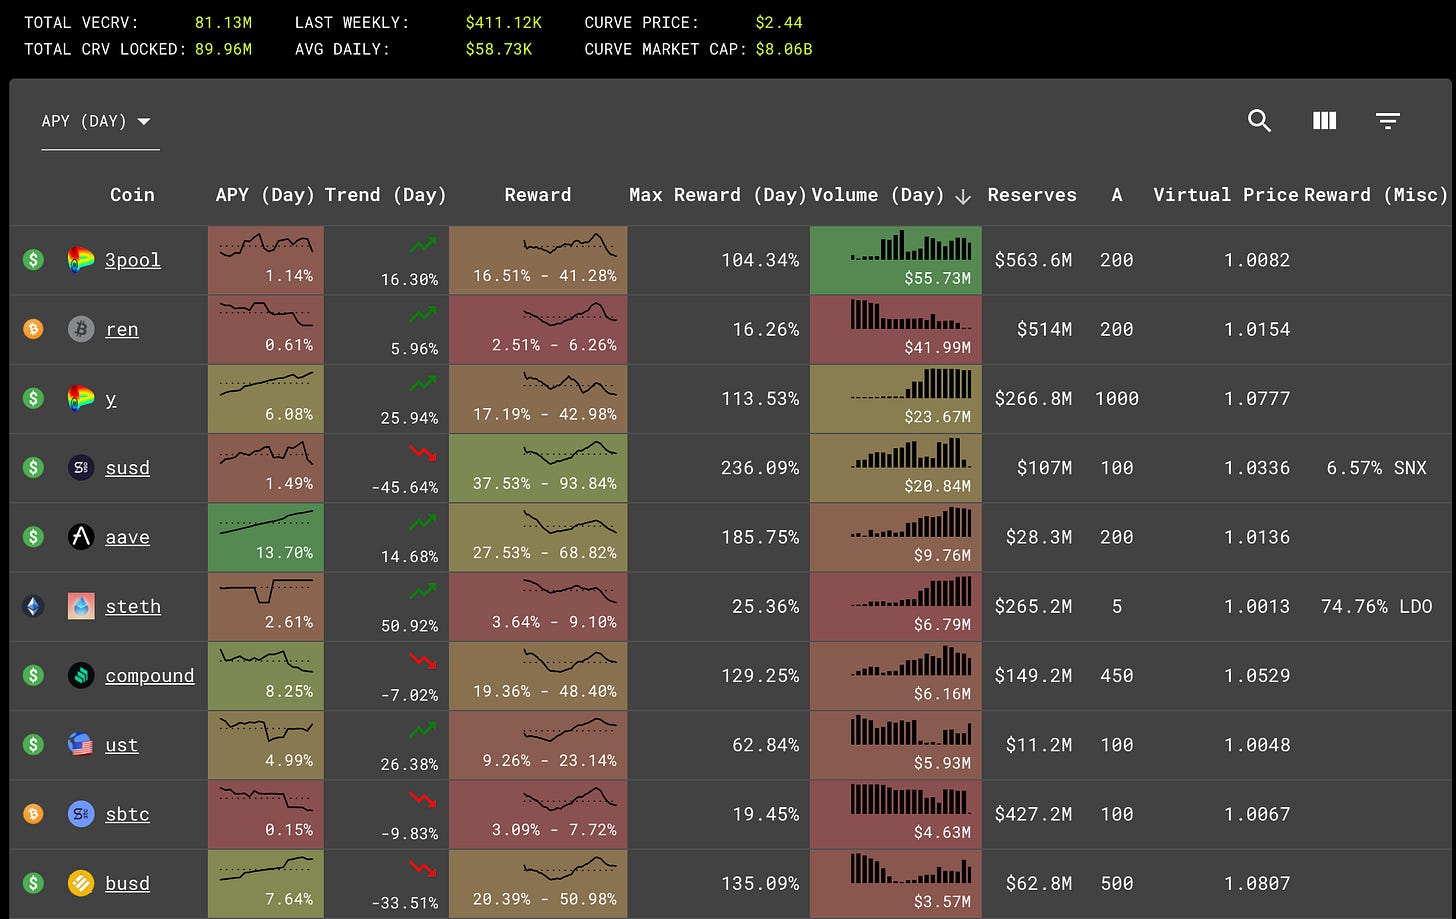1456x919 pixels.
Task: Click the $8.06B Curve market cap value
Action: 784,48
